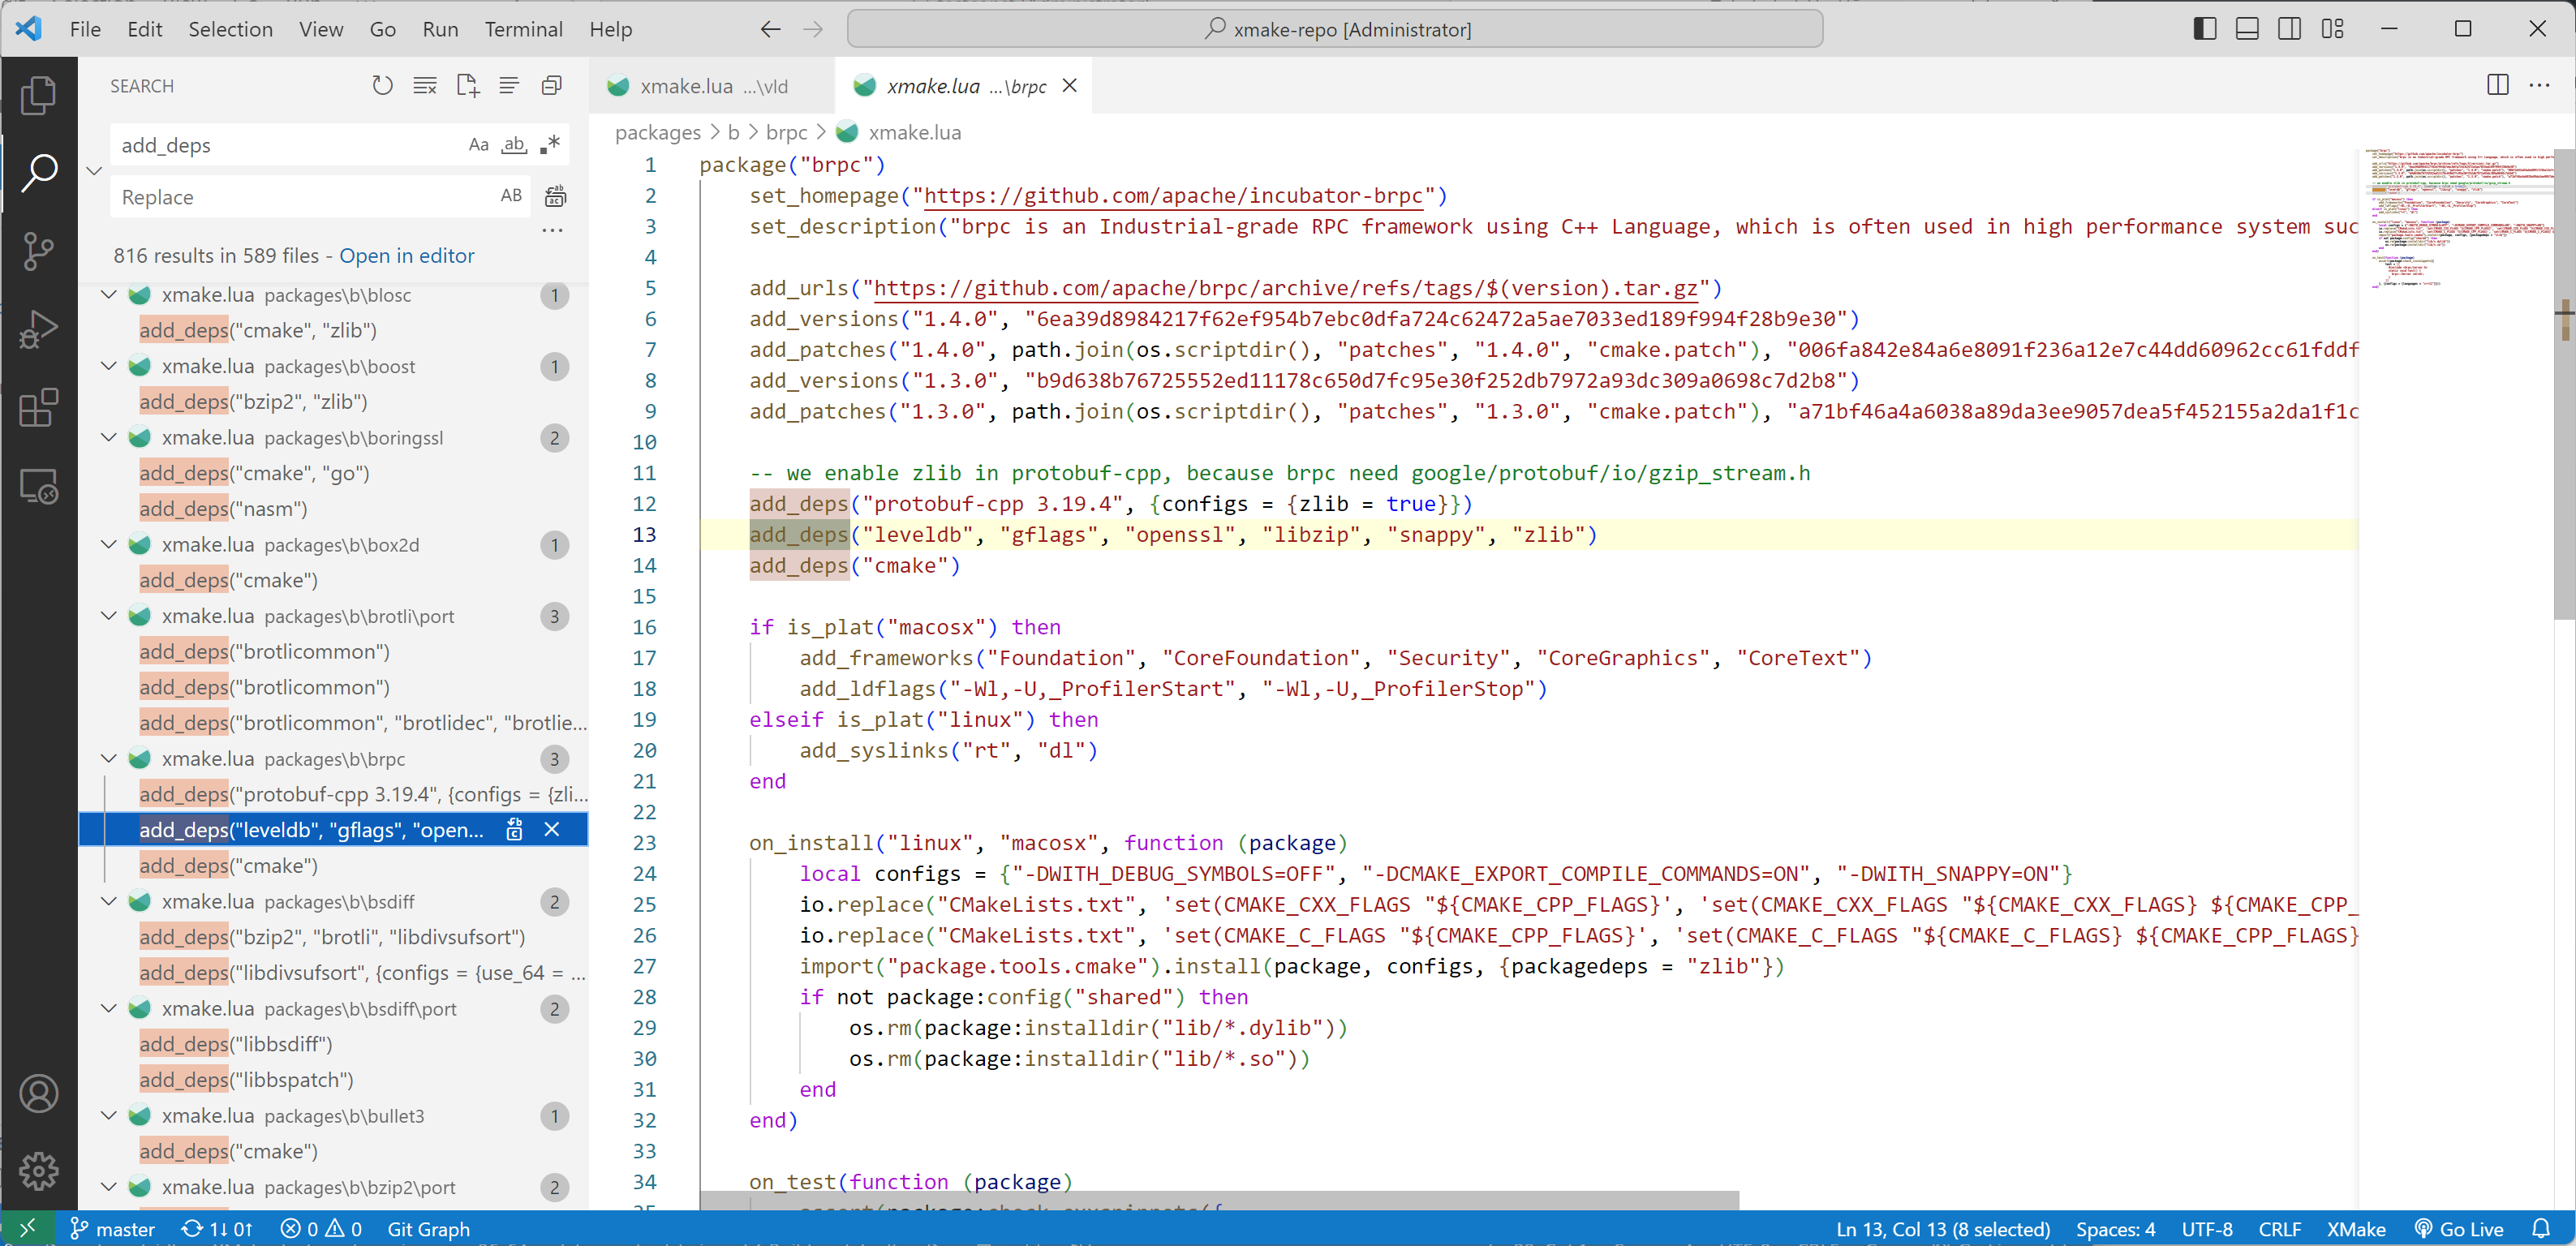2576x1246 pixels.
Task: Open editor More Actions menu
Action: pyautogui.click(x=2539, y=85)
